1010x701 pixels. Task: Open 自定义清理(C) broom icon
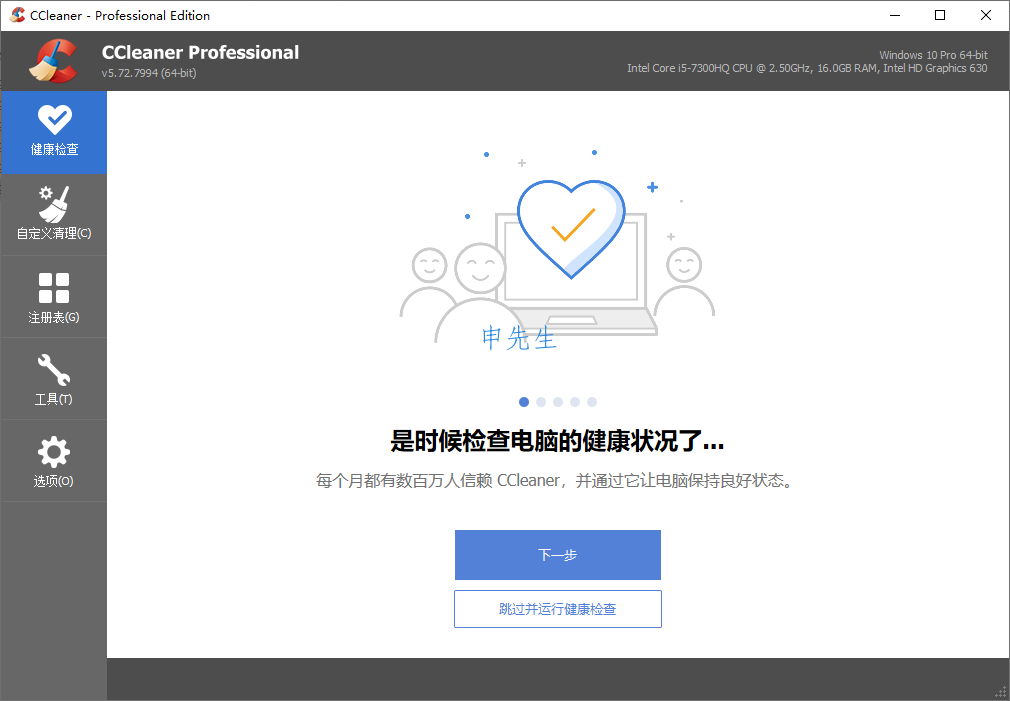(x=54, y=214)
